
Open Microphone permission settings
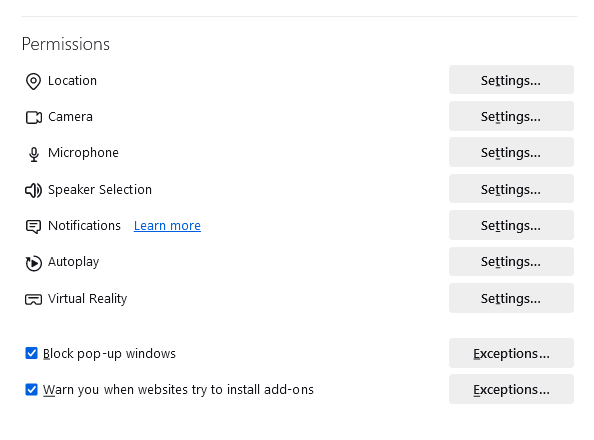pos(511,152)
